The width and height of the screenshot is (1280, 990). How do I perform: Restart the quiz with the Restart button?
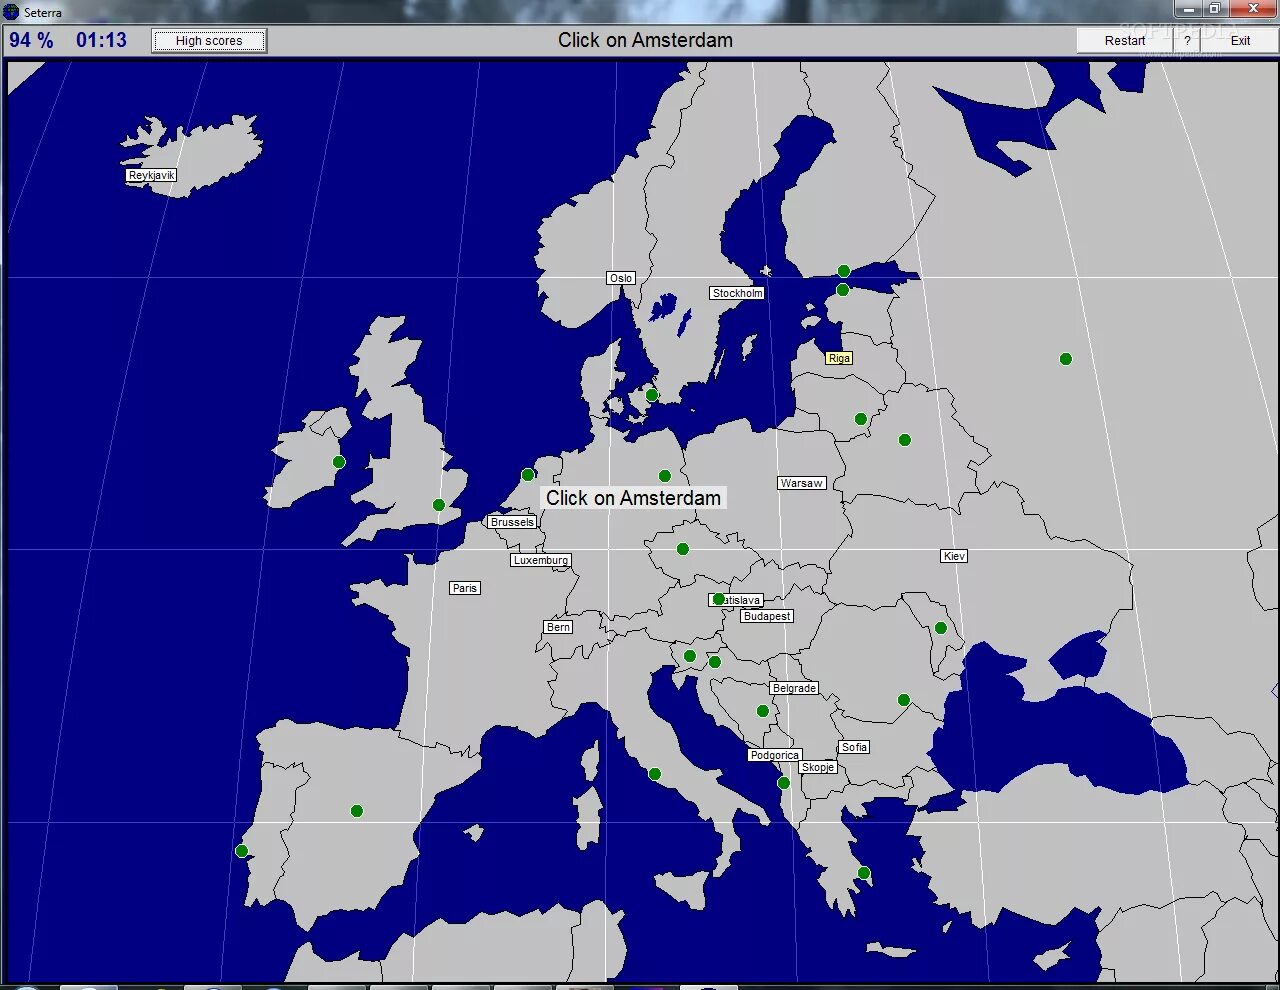coord(1125,41)
